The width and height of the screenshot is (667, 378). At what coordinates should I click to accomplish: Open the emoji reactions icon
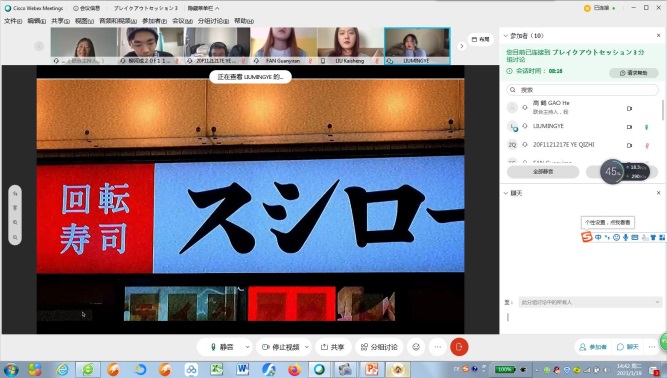[x=416, y=347]
